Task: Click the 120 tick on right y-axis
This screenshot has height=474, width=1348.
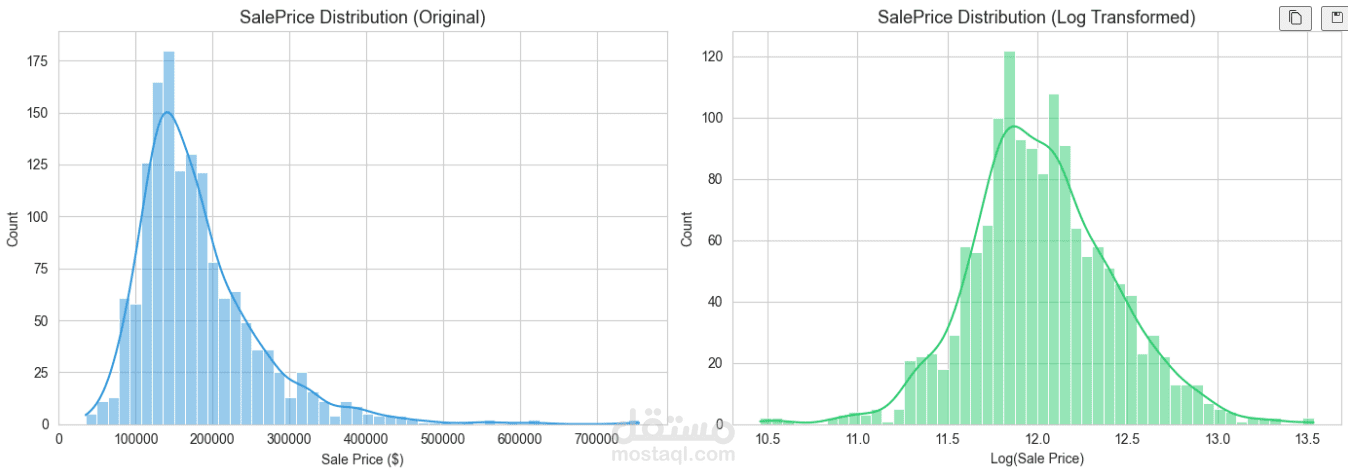Action: [x=714, y=57]
